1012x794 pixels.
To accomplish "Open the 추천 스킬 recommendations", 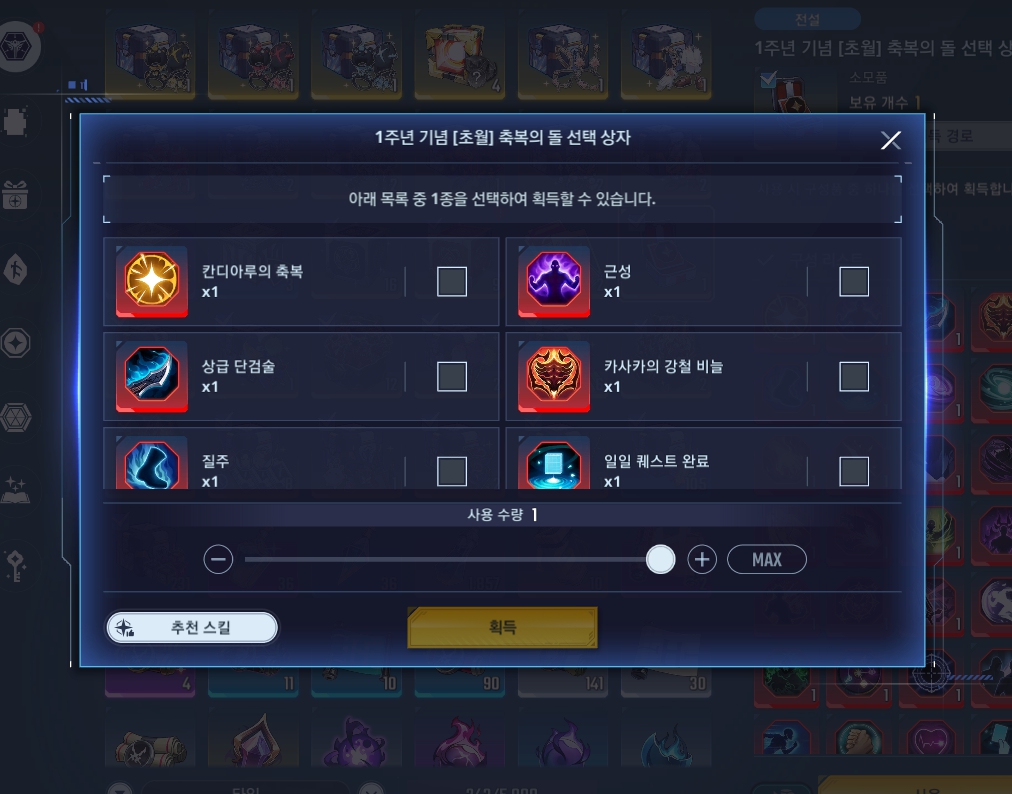I will [192, 627].
